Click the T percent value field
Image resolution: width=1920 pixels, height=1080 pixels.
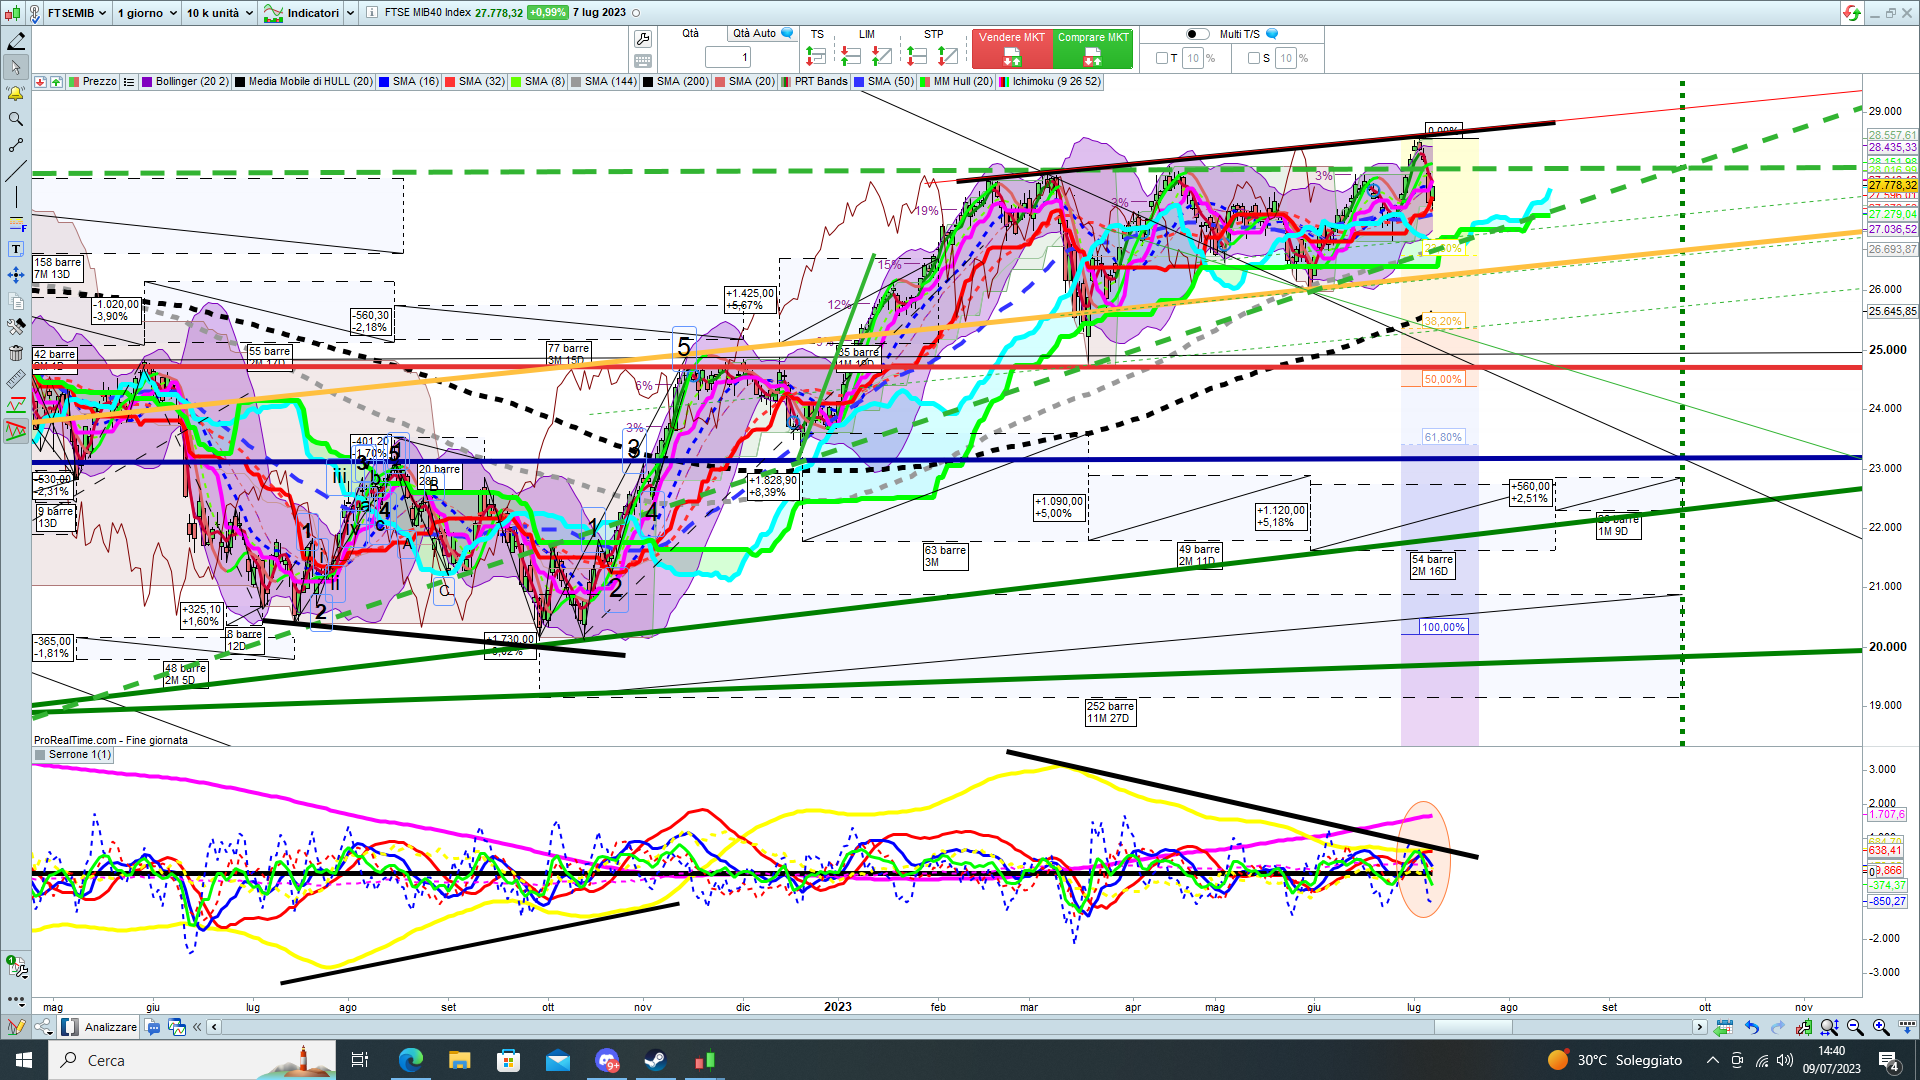[1192, 58]
